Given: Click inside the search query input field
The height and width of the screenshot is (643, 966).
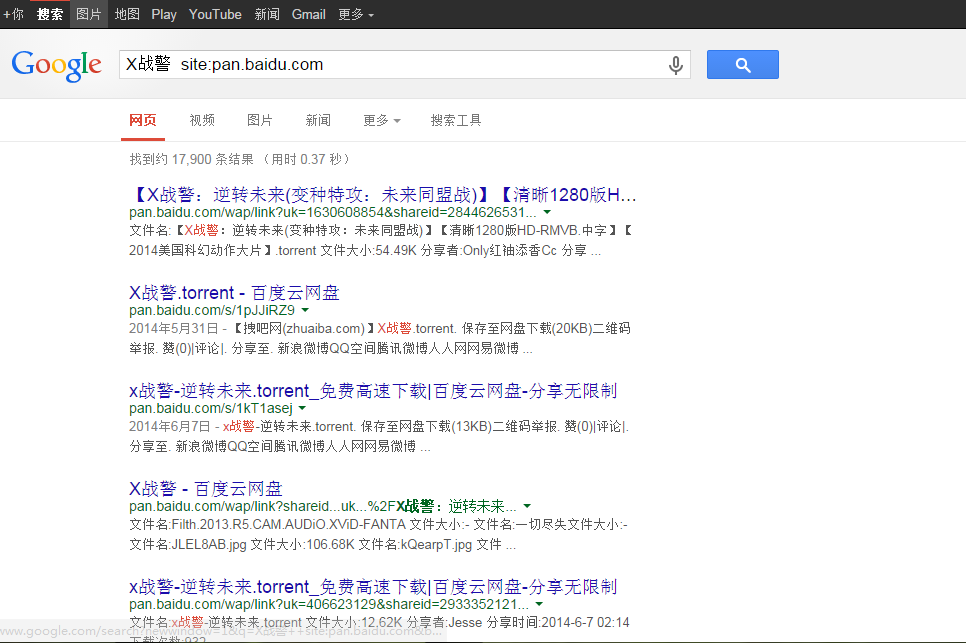Looking at the screenshot, I should pos(390,65).
